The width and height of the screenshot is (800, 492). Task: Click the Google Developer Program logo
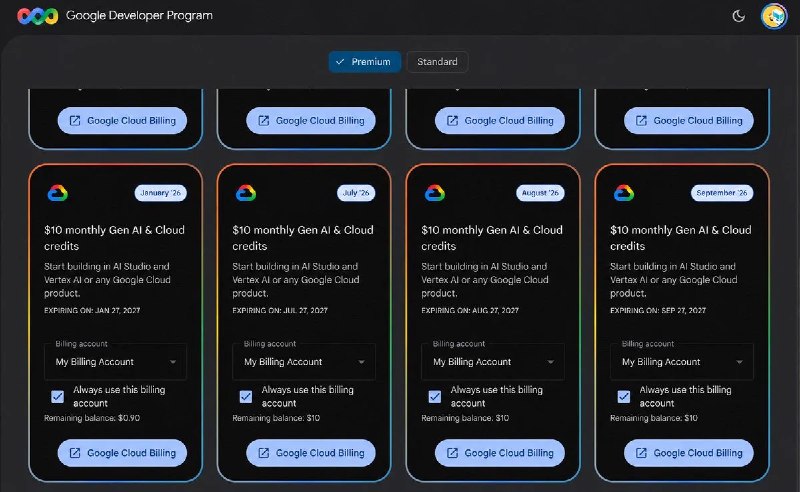click(38, 16)
